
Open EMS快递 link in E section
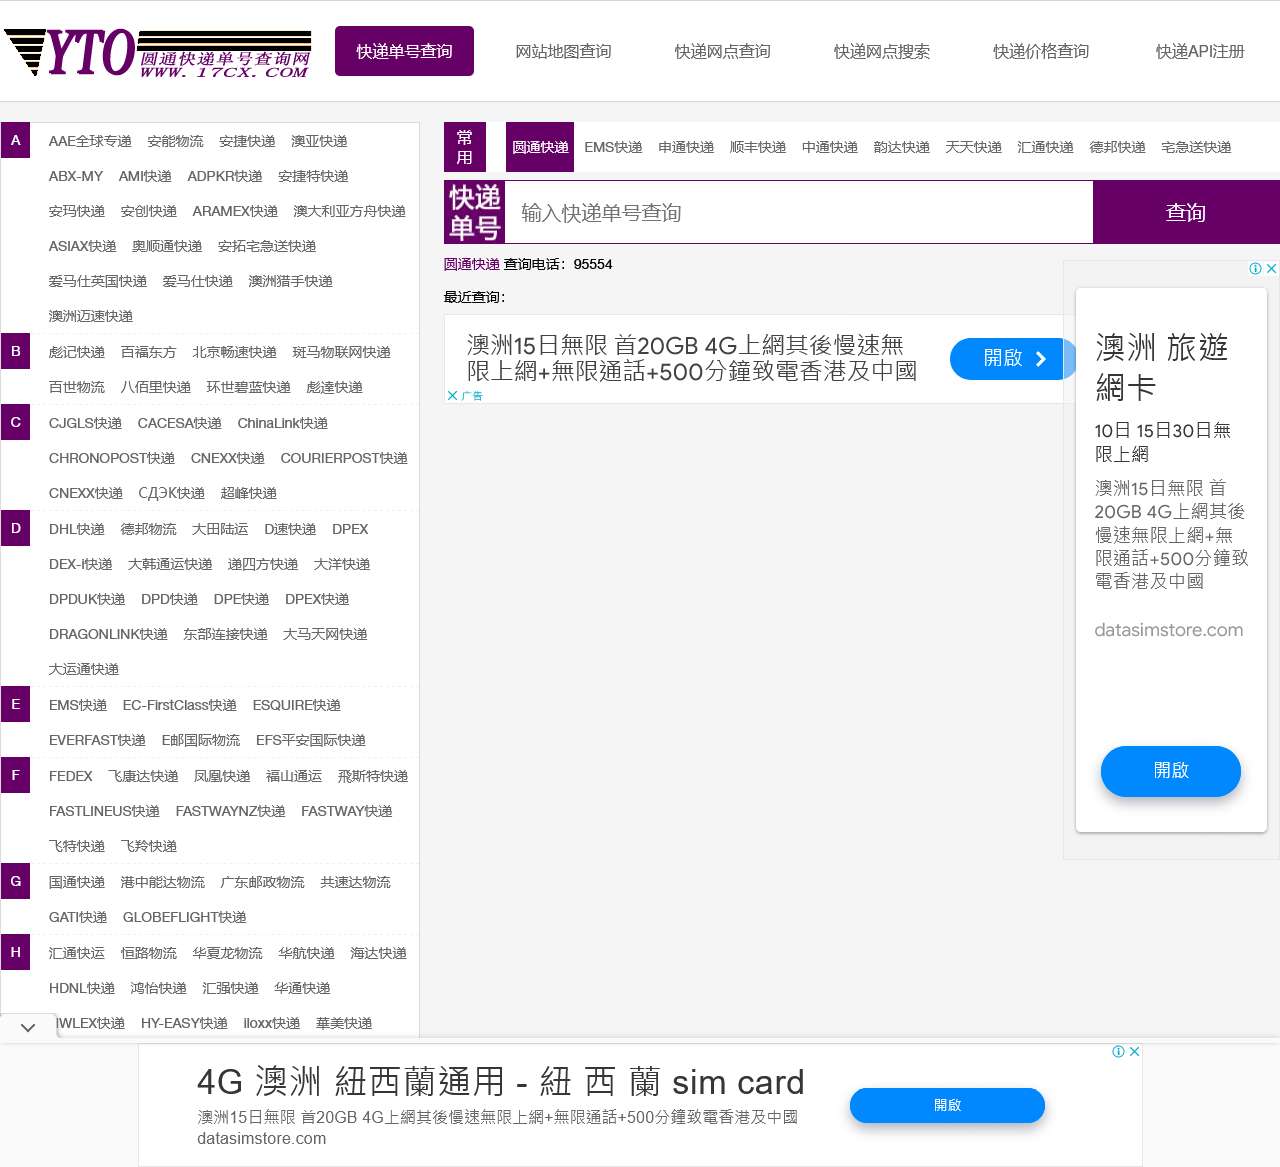tap(78, 705)
